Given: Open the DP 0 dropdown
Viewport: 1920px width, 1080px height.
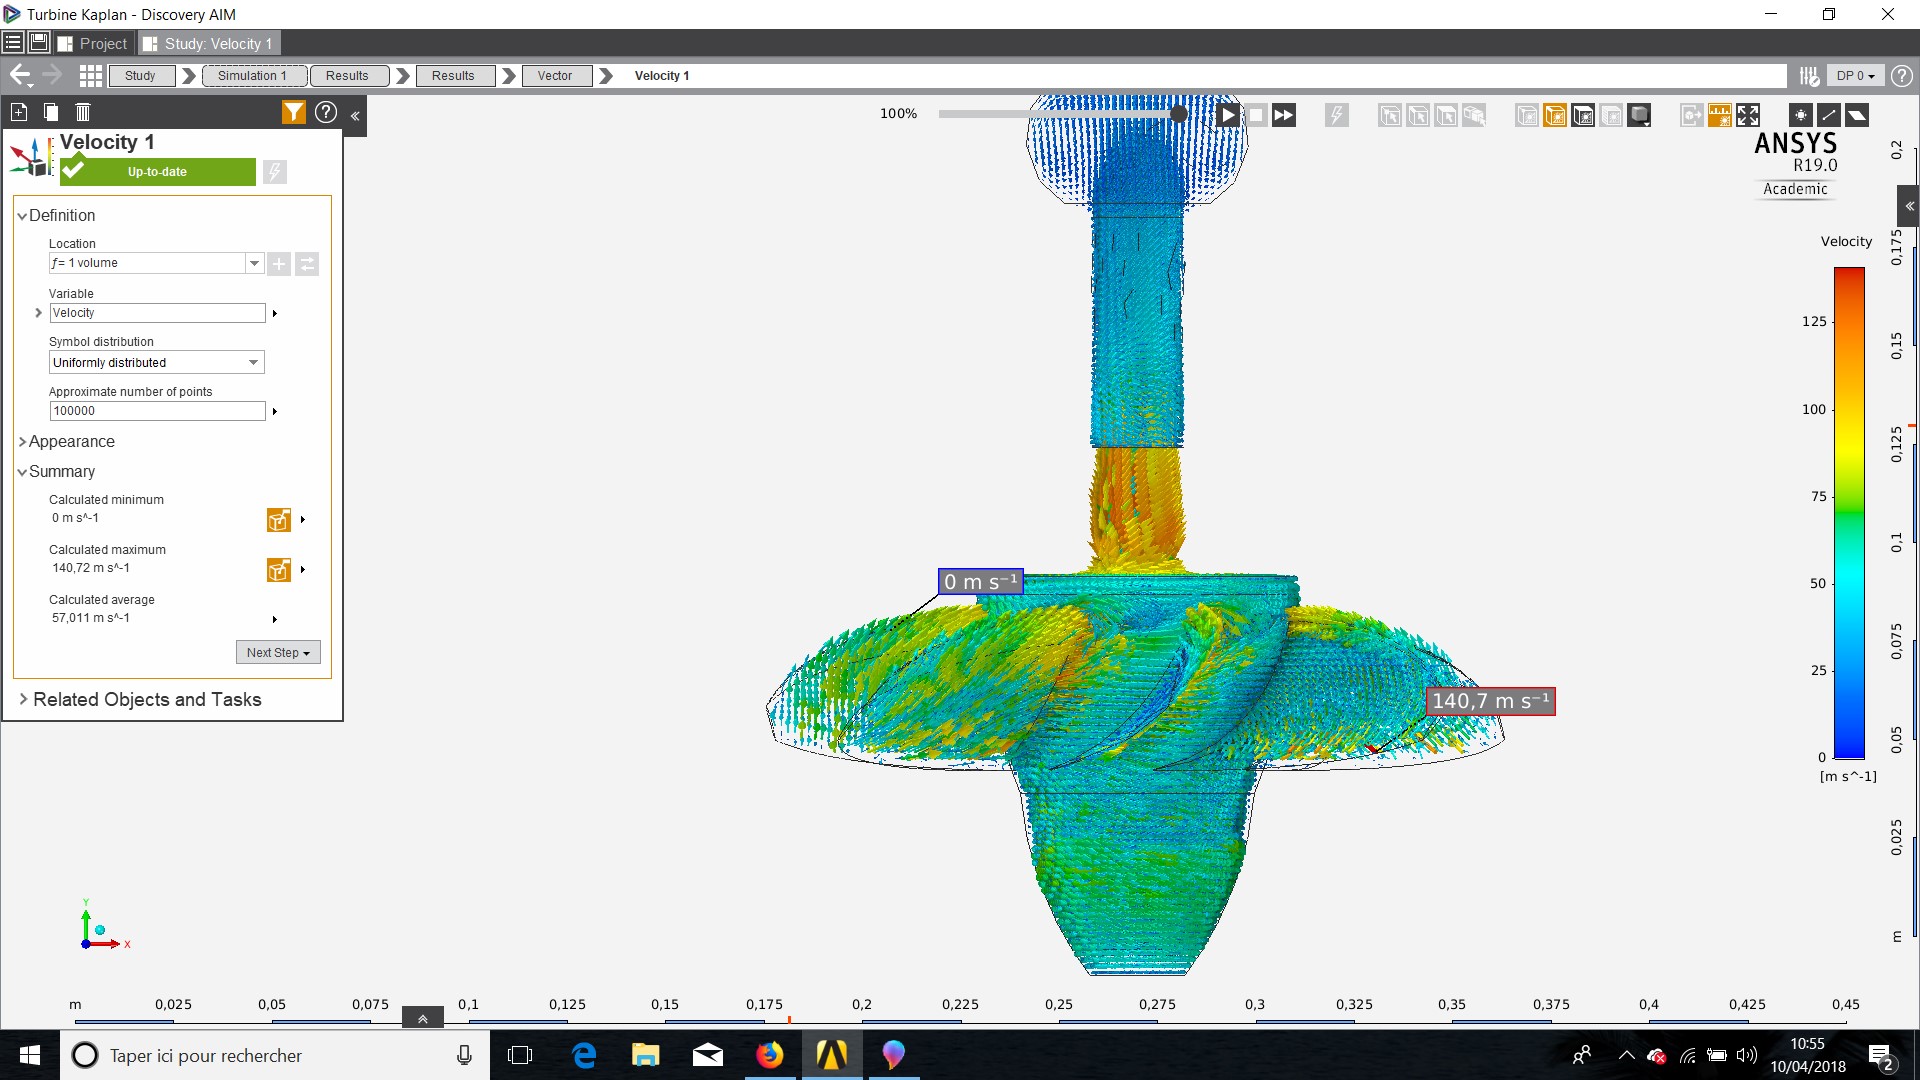Looking at the screenshot, I should [x=1855, y=75].
